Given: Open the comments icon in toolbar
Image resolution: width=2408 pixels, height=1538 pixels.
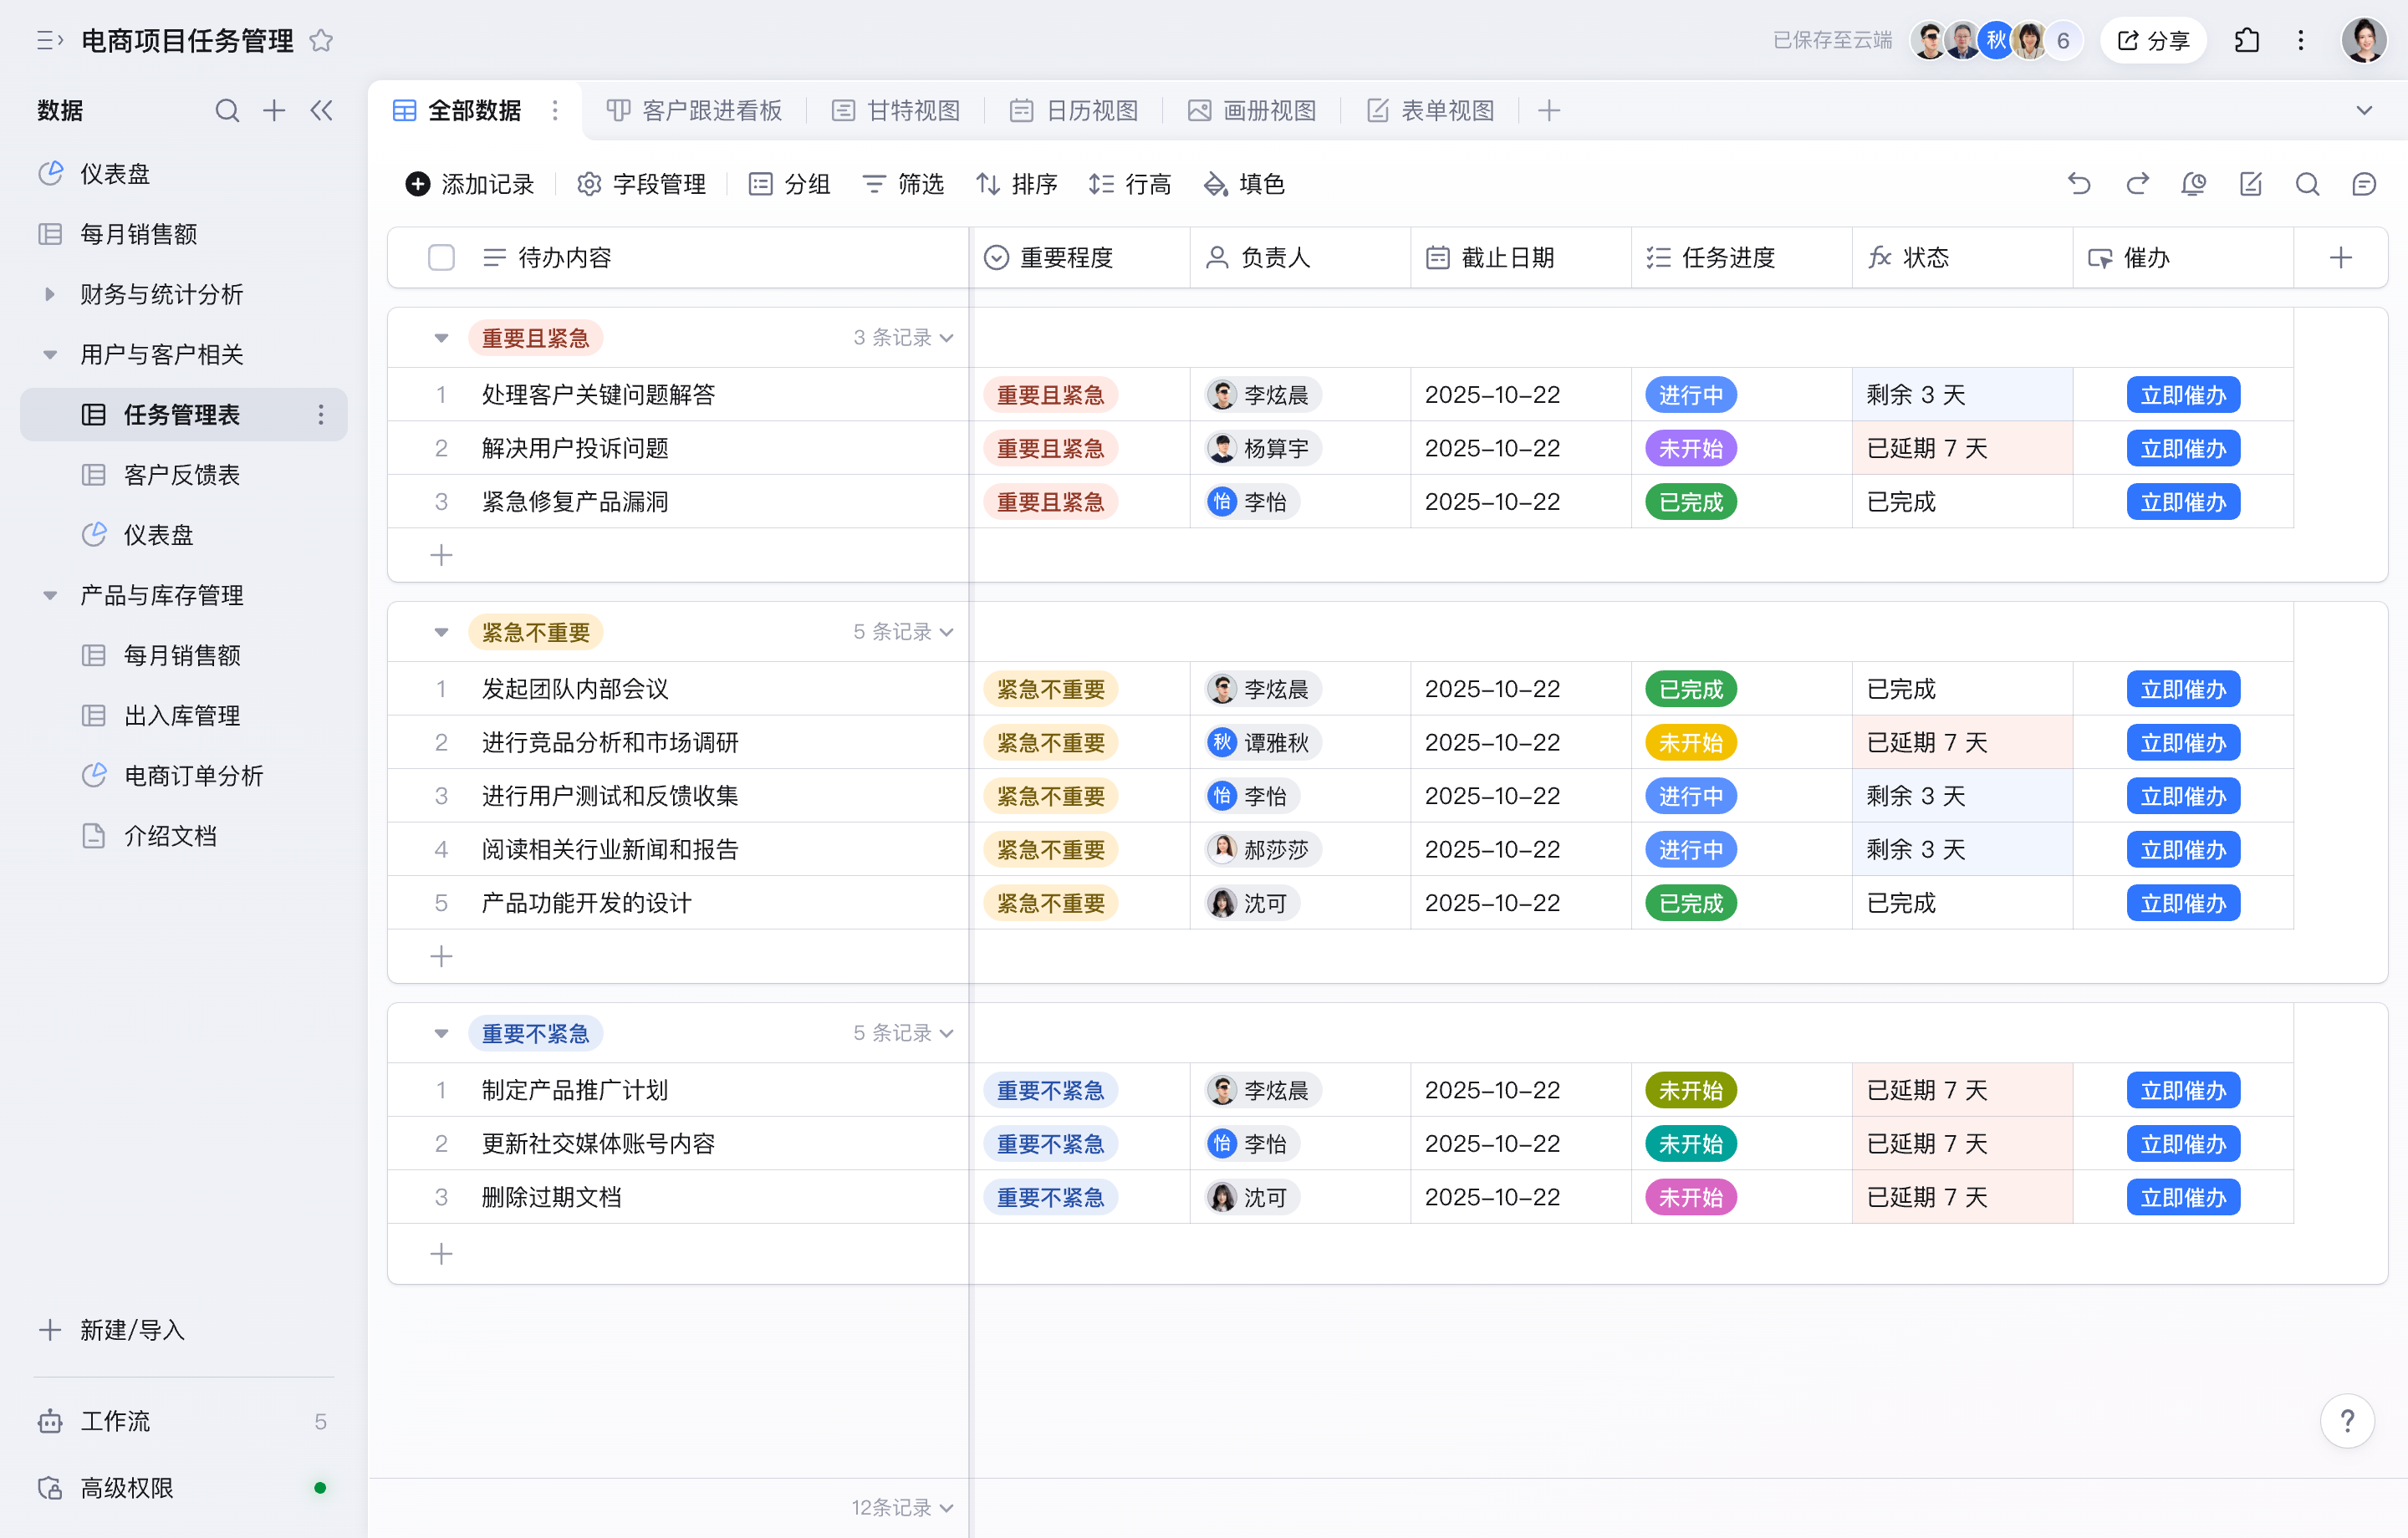Looking at the screenshot, I should point(2364,184).
